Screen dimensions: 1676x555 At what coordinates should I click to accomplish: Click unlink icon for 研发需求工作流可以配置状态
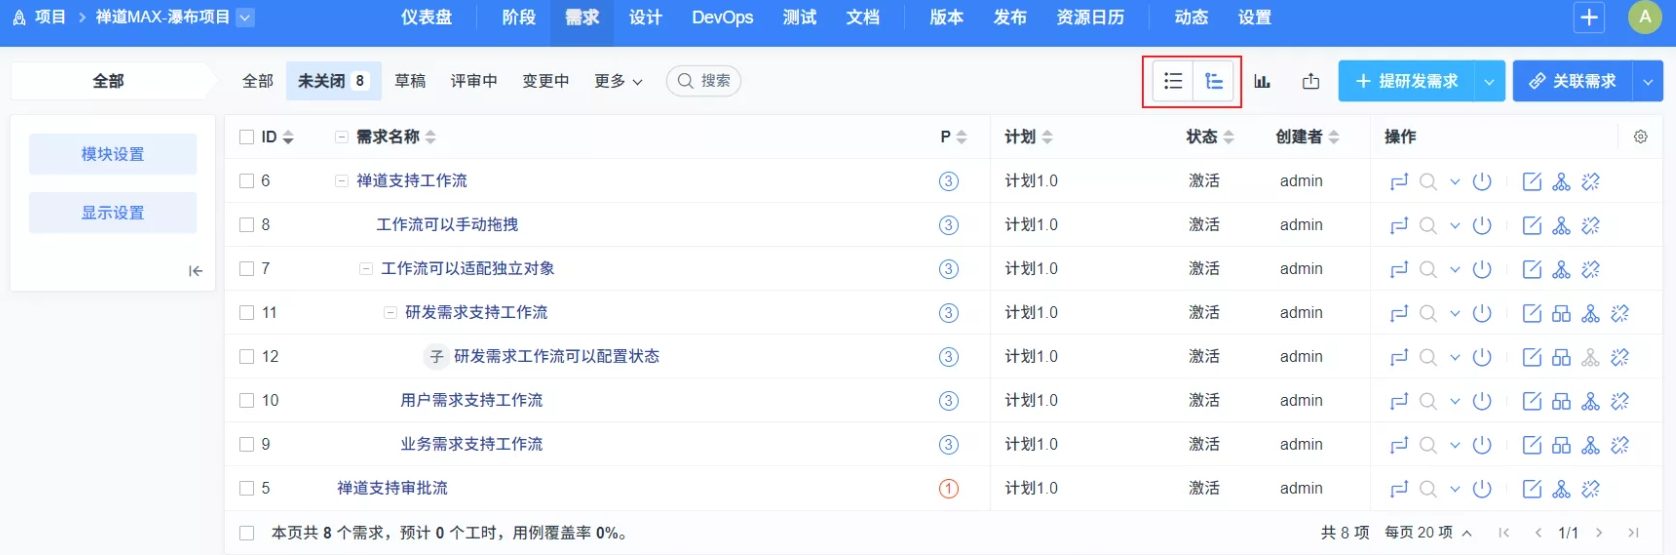tap(1620, 357)
